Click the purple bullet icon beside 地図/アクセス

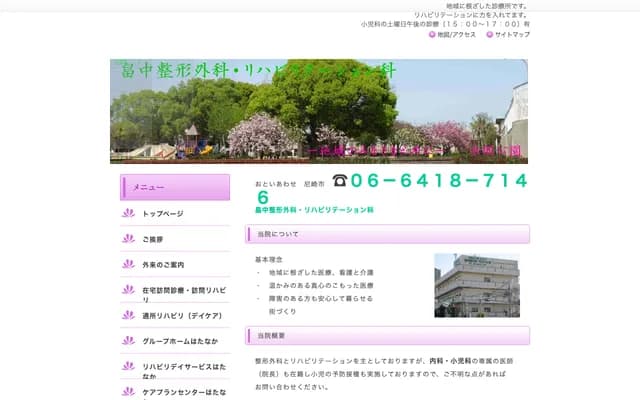click(x=432, y=35)
